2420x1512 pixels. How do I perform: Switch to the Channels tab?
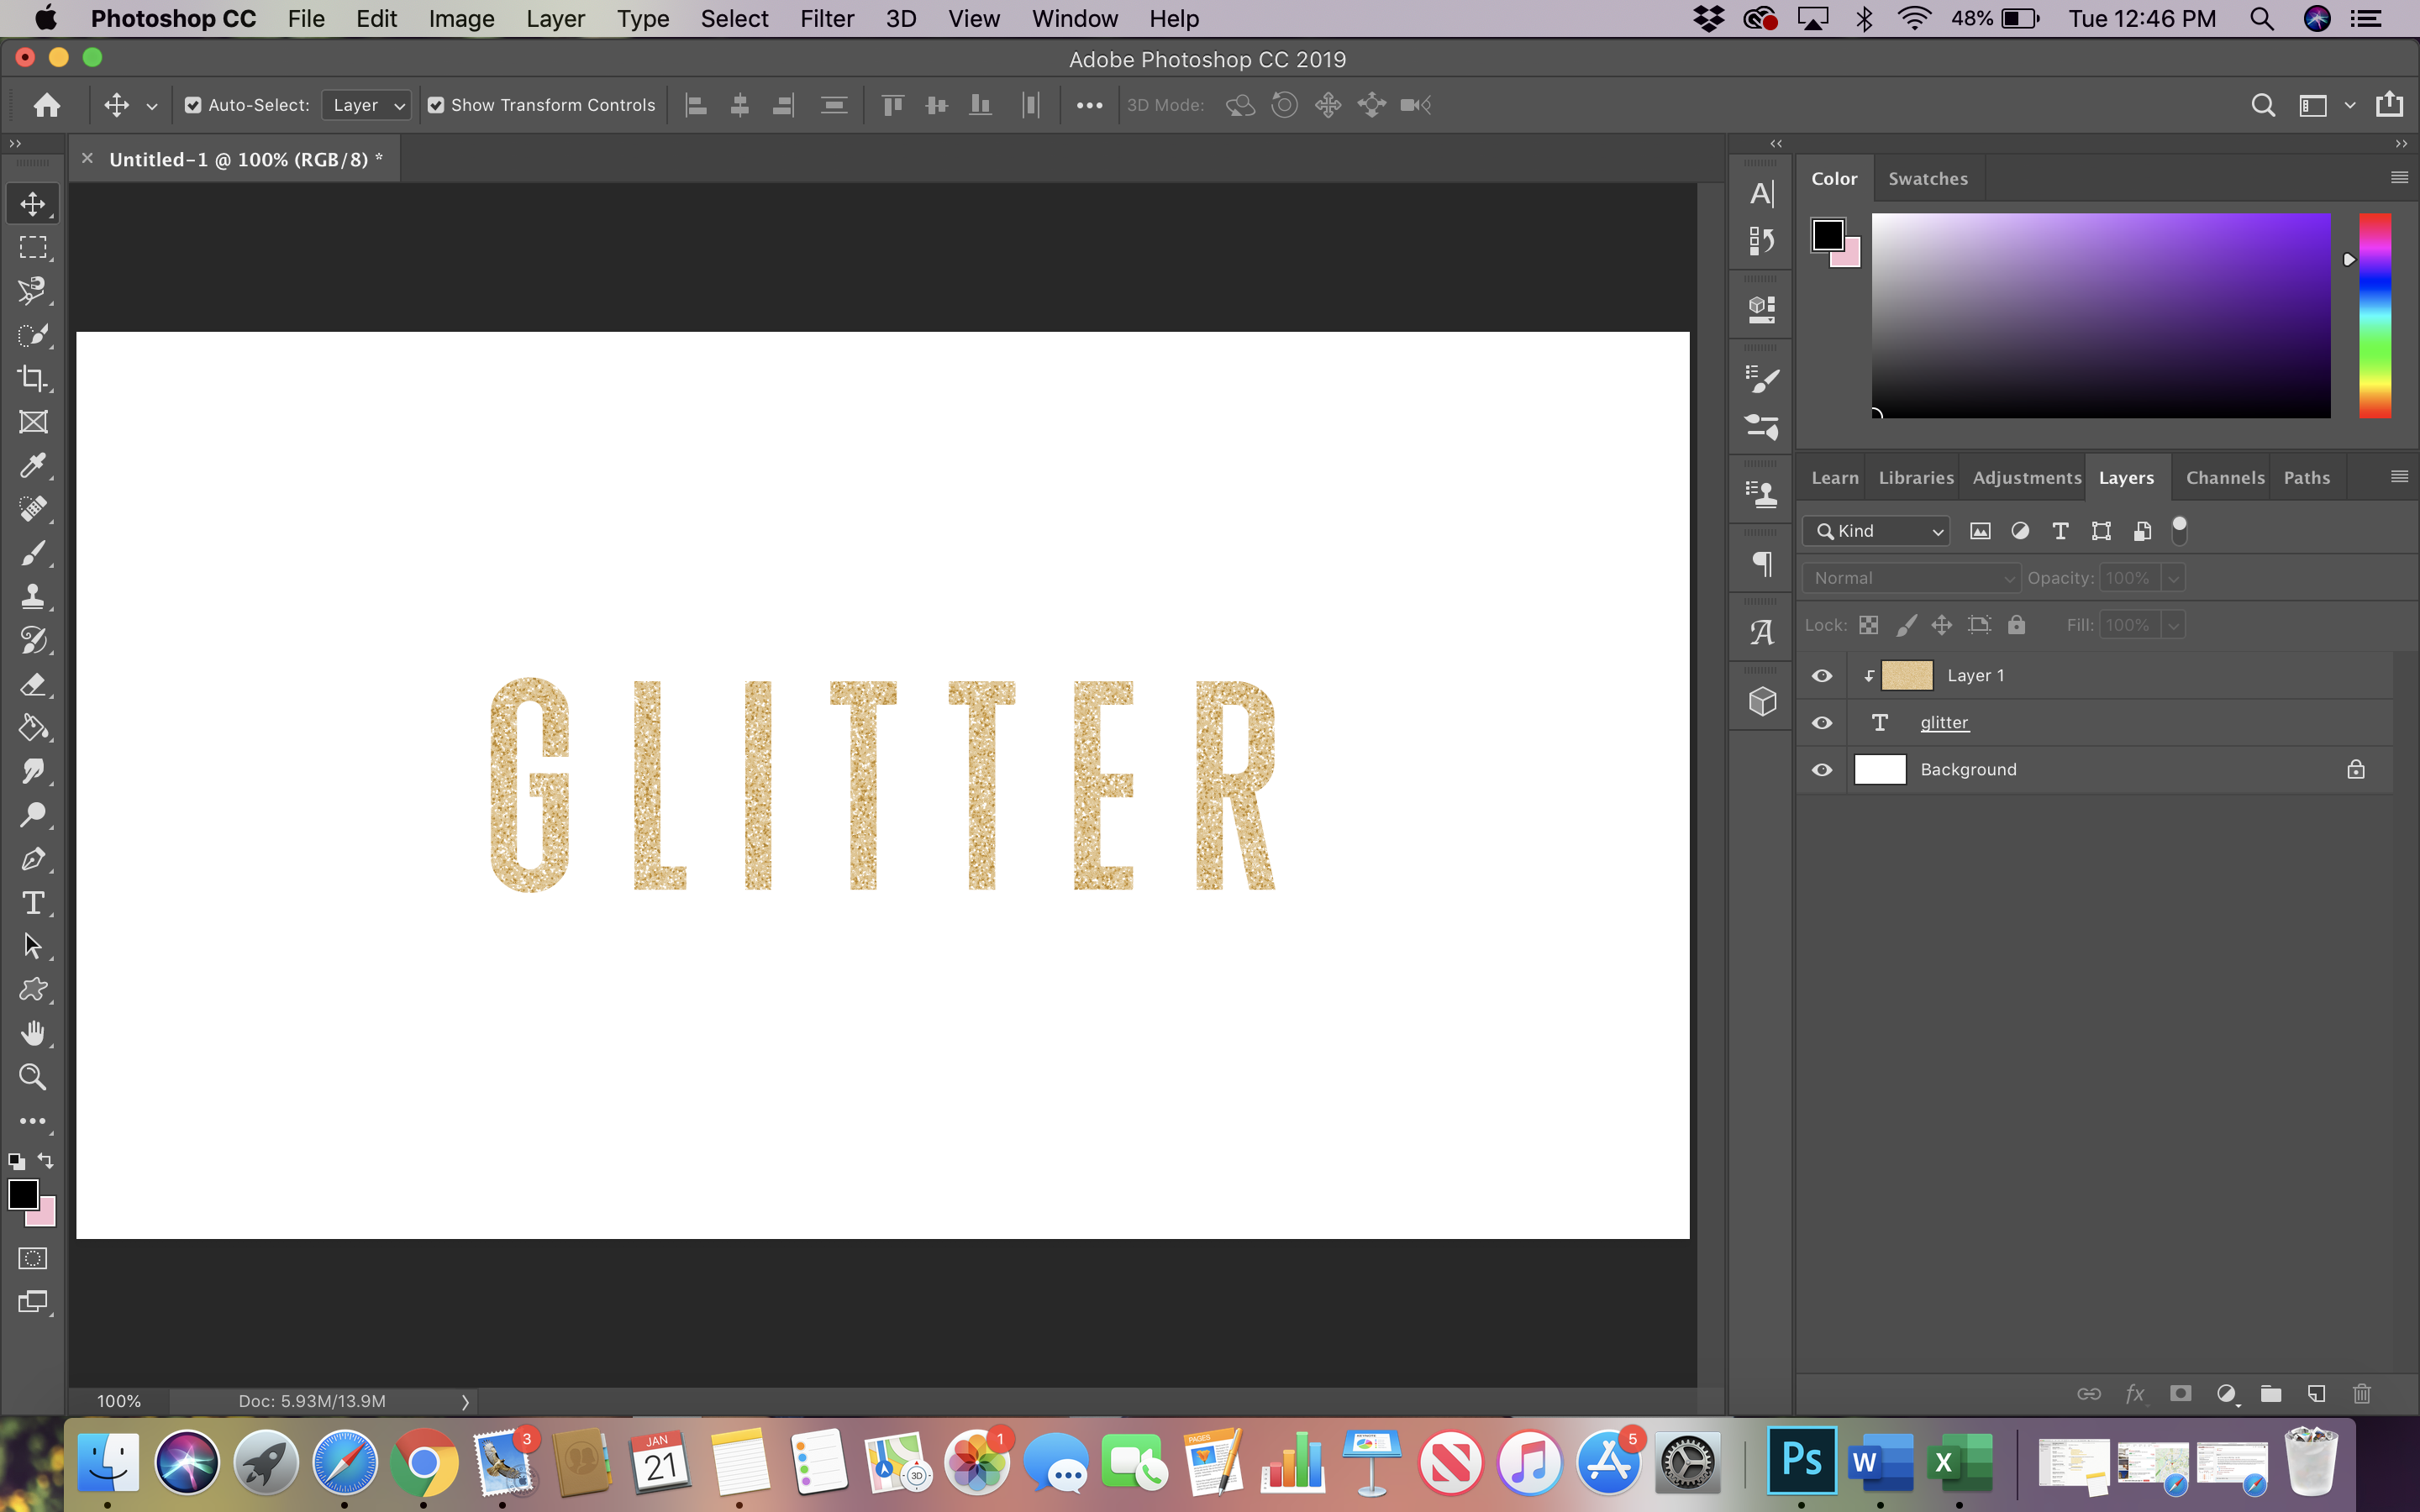click(x=2225, y=478)
